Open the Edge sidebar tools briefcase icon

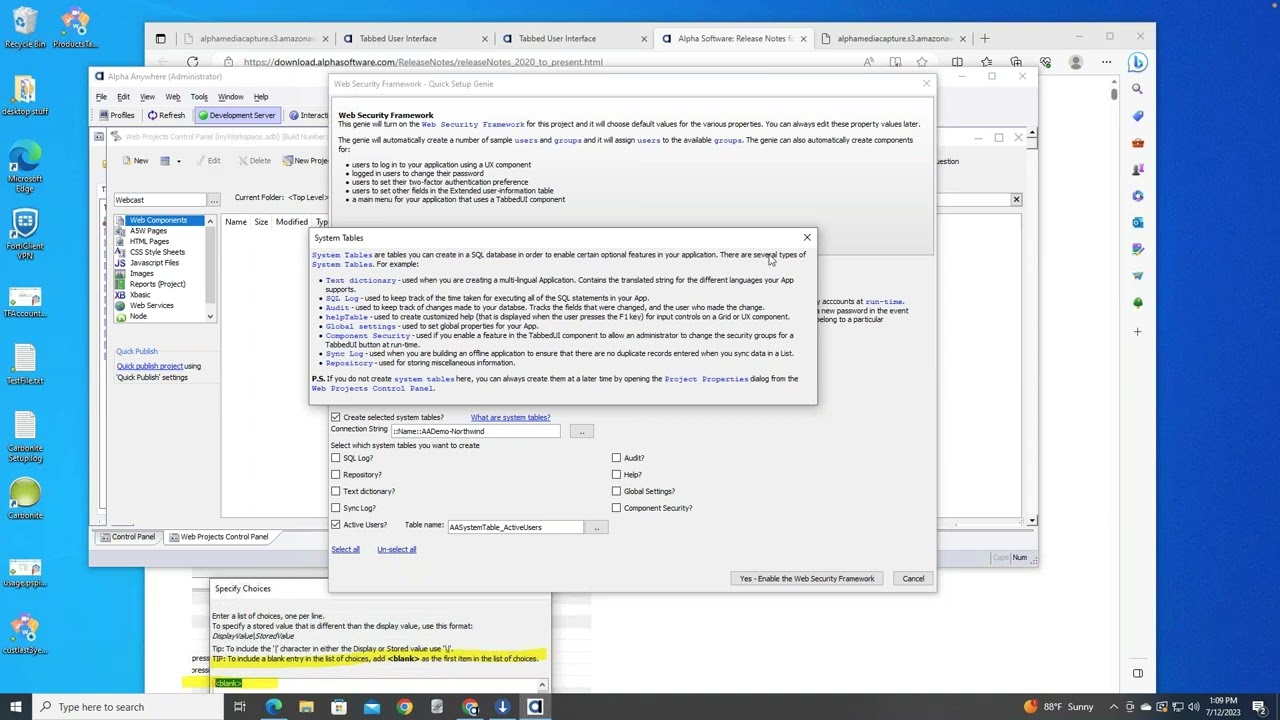[x=1138, y=143]
